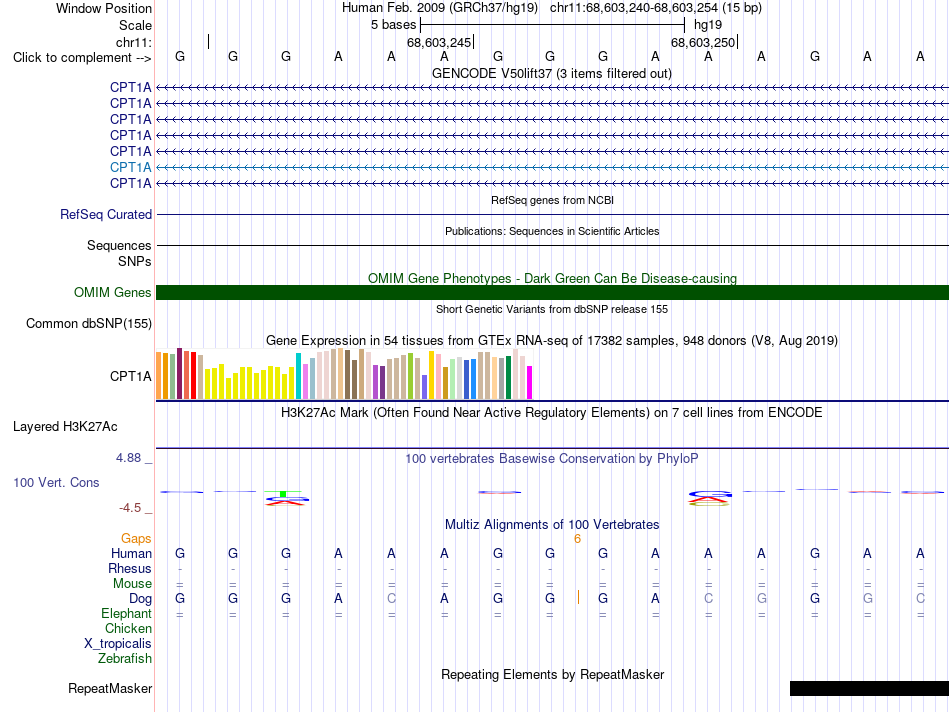Screen dimensions: 950x712
Task: Click the dark green OMIM Genes bar
Action: (x=552, y=293)
